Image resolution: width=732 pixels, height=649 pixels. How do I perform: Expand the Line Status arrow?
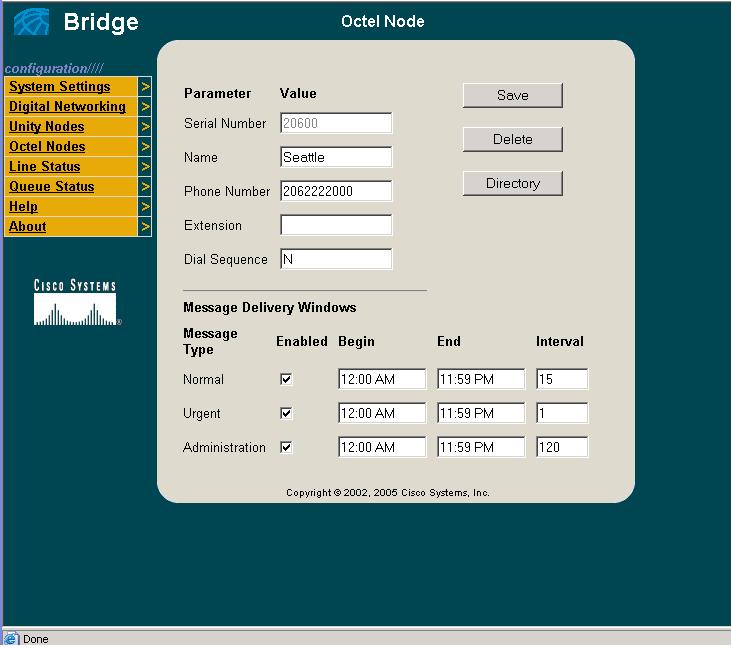(x=145, y=167)
